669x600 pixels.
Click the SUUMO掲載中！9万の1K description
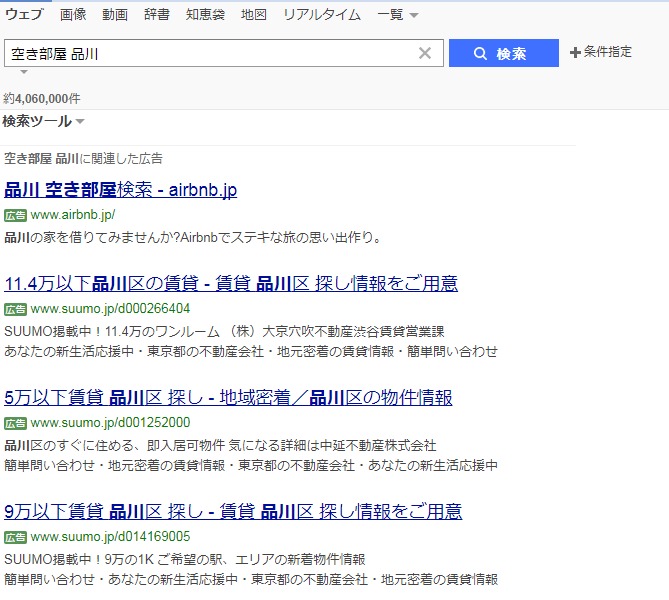185,559
